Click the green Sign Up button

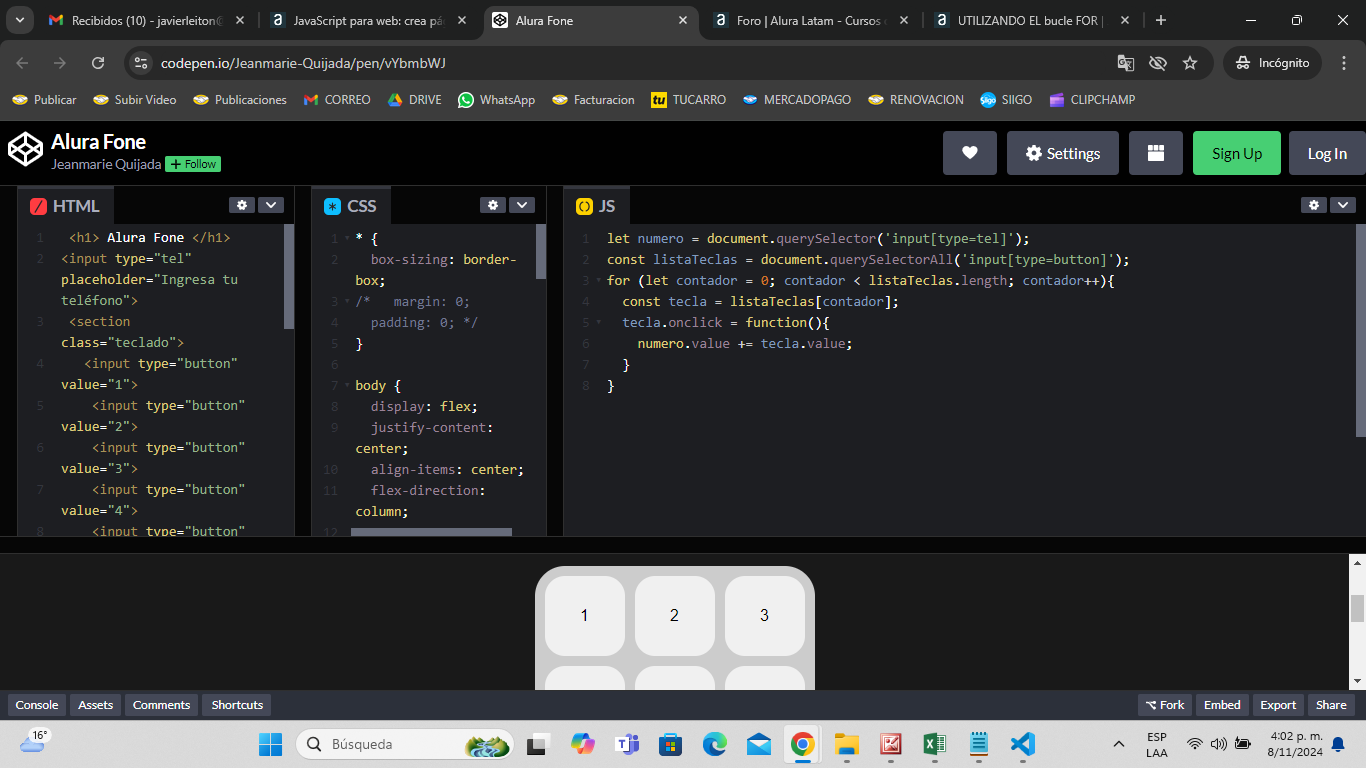point(1237,153)
